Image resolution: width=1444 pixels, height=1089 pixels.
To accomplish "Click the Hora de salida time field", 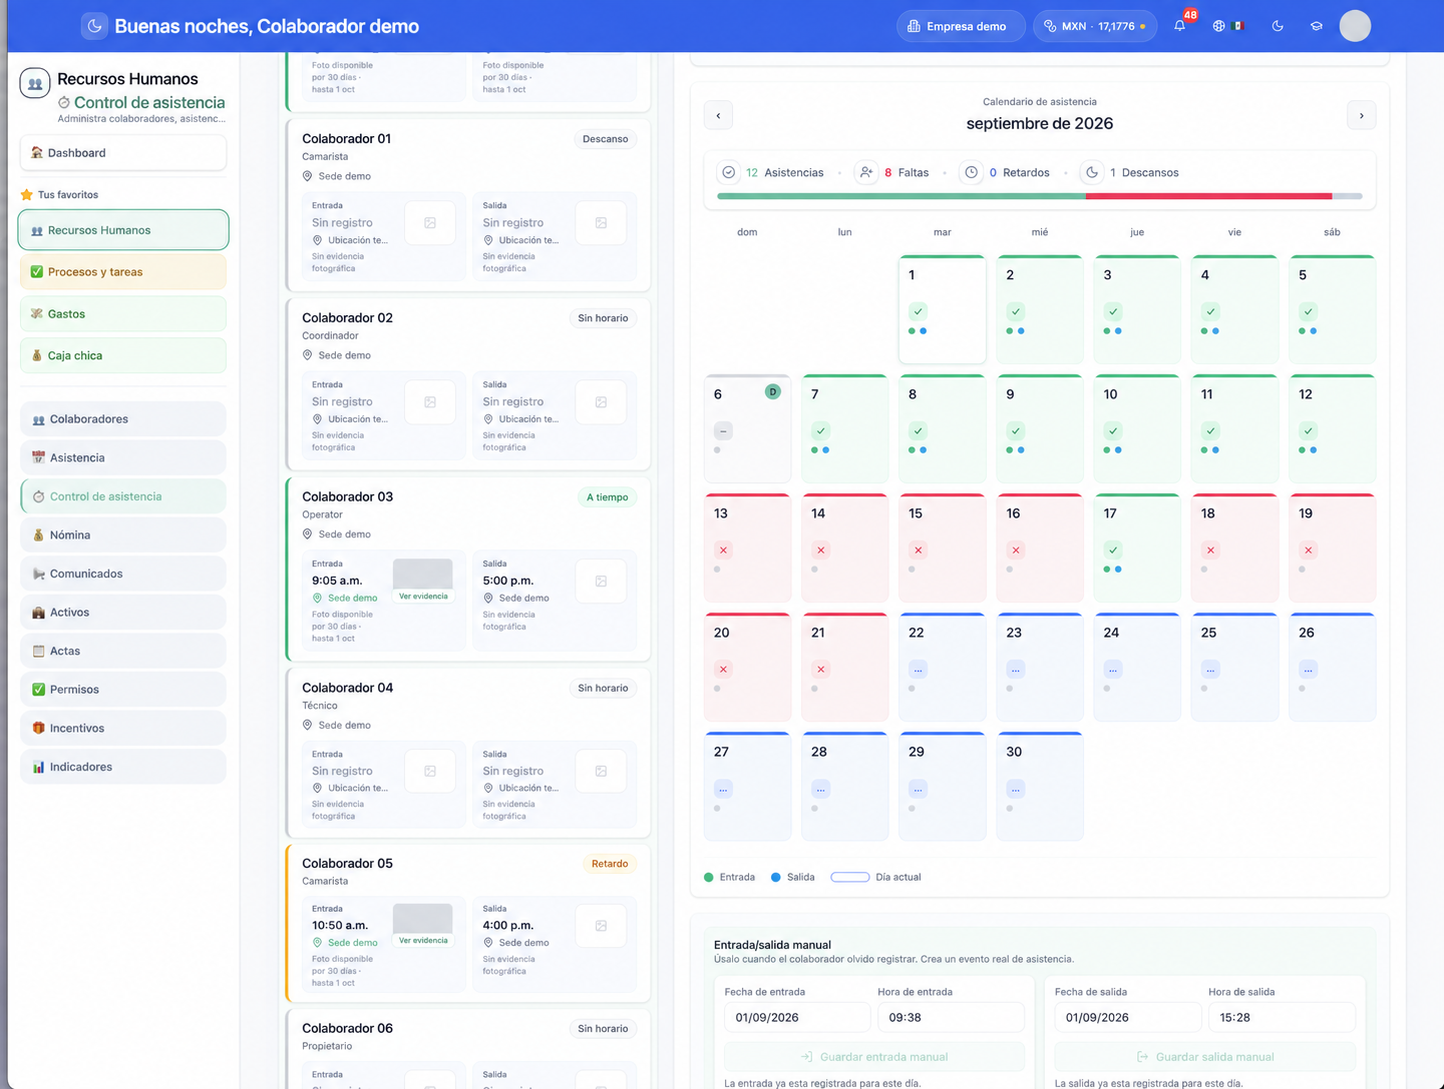I will pyautogui.click(x=1281, y=1017).
